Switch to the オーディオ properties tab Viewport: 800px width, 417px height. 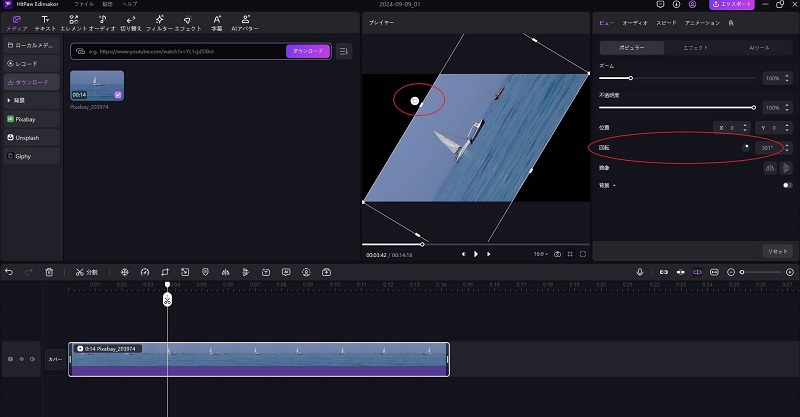(x=635, y=23)
